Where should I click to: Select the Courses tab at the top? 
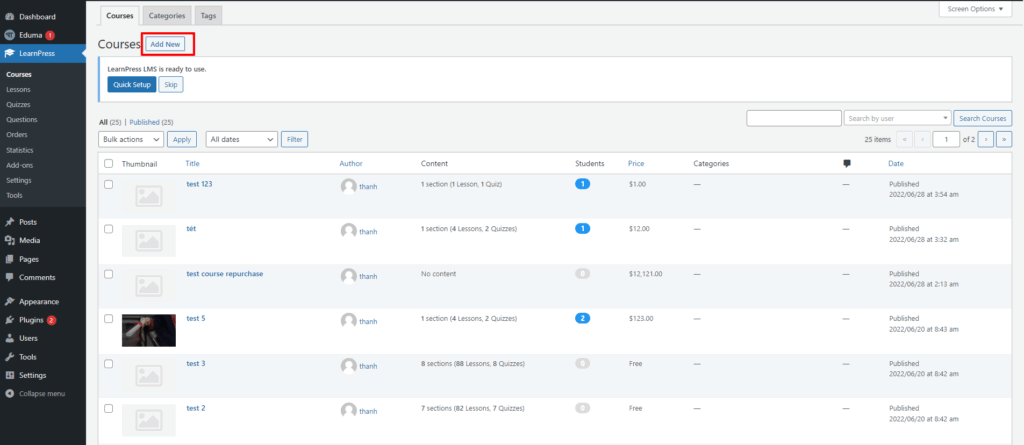[x=120, y=15]
